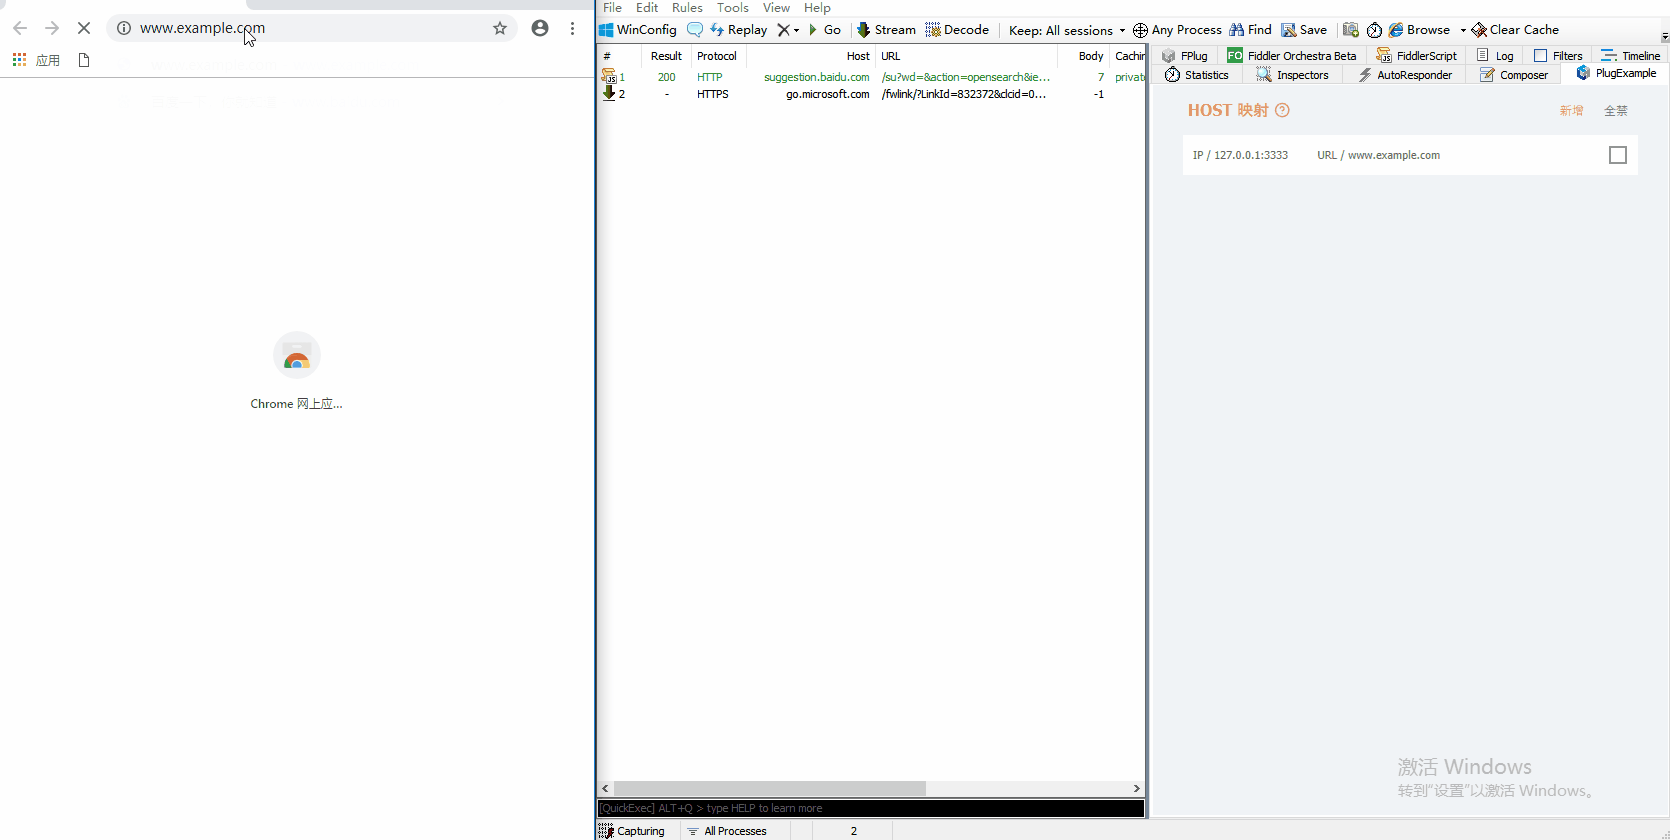
Task: Sort sessions by URL column header
Action: pyautogui.click(x=966, y=56)
